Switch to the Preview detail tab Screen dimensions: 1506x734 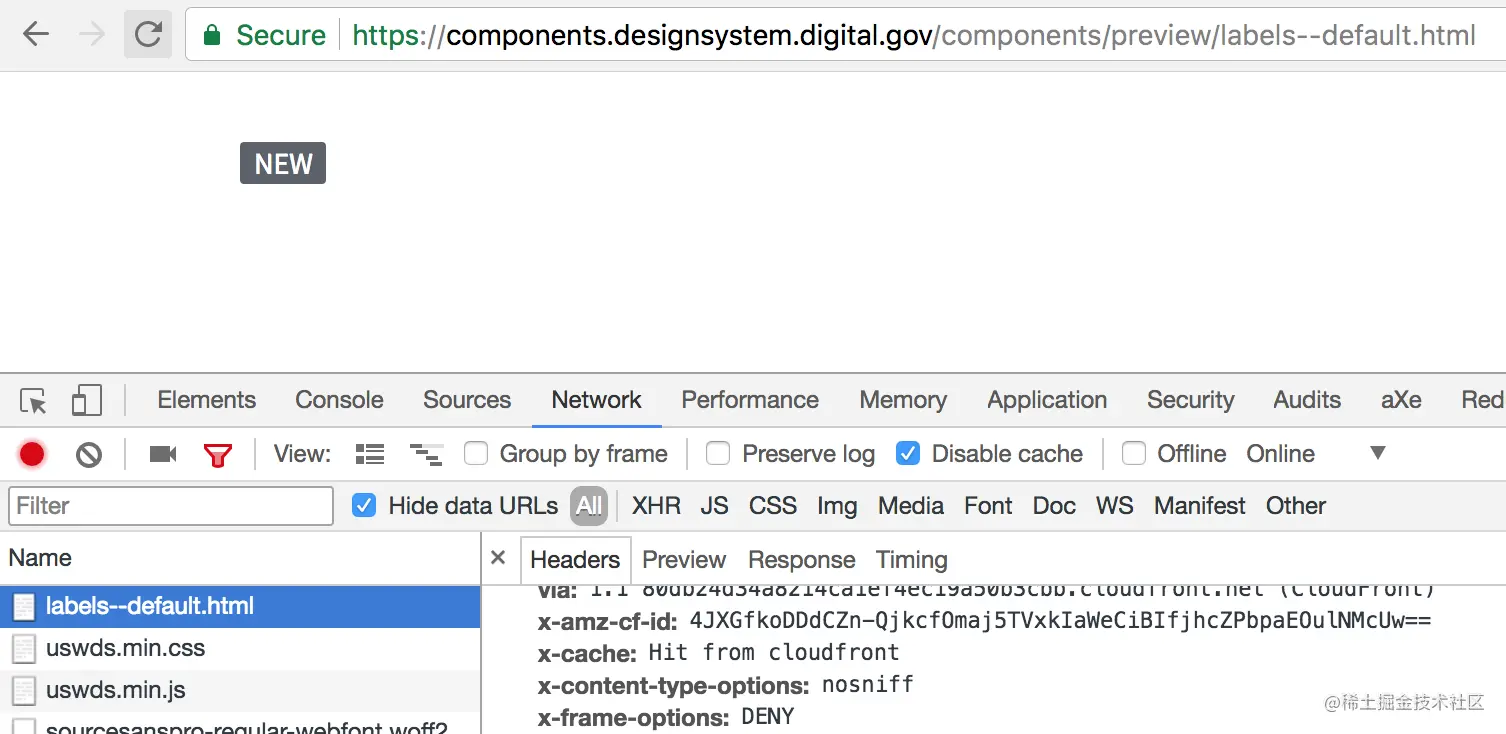pos(684,560)
